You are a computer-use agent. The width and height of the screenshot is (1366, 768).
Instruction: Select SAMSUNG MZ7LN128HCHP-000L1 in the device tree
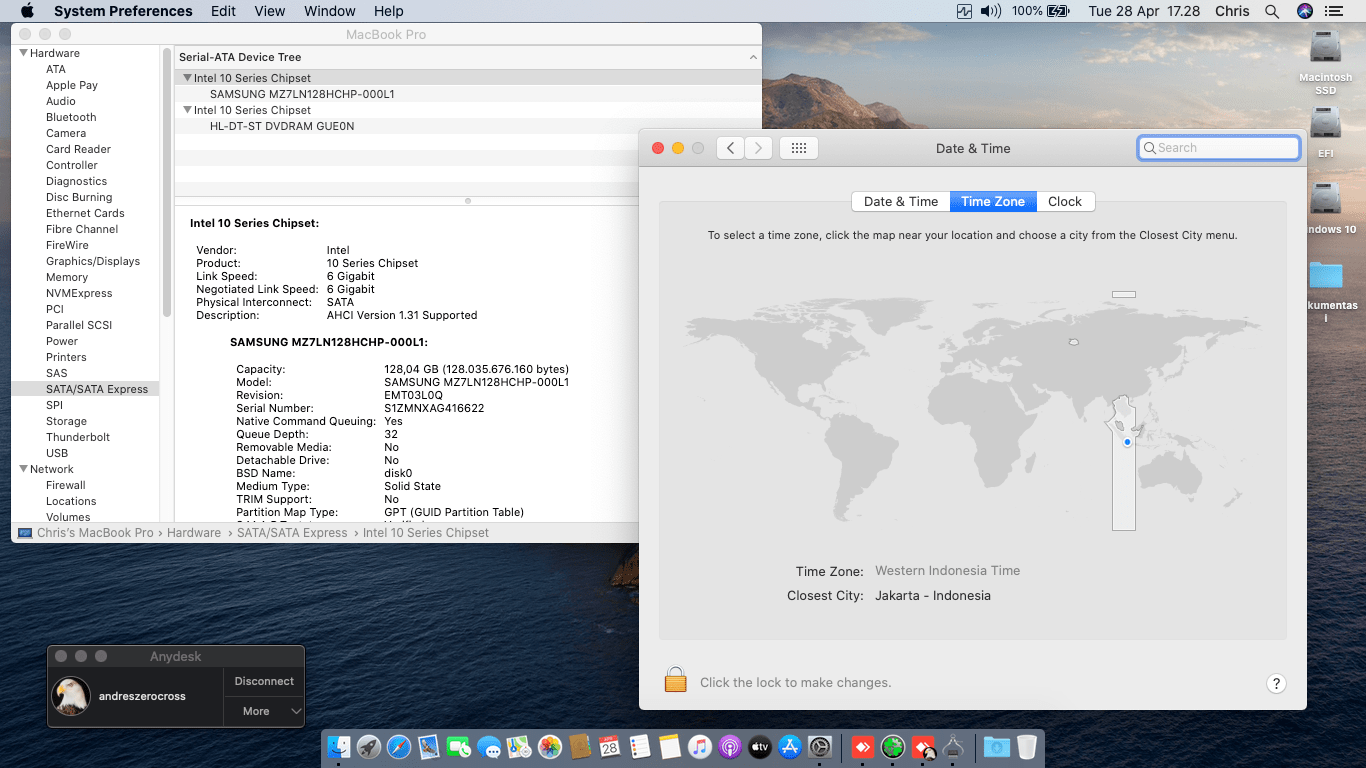tap(302, 94)
